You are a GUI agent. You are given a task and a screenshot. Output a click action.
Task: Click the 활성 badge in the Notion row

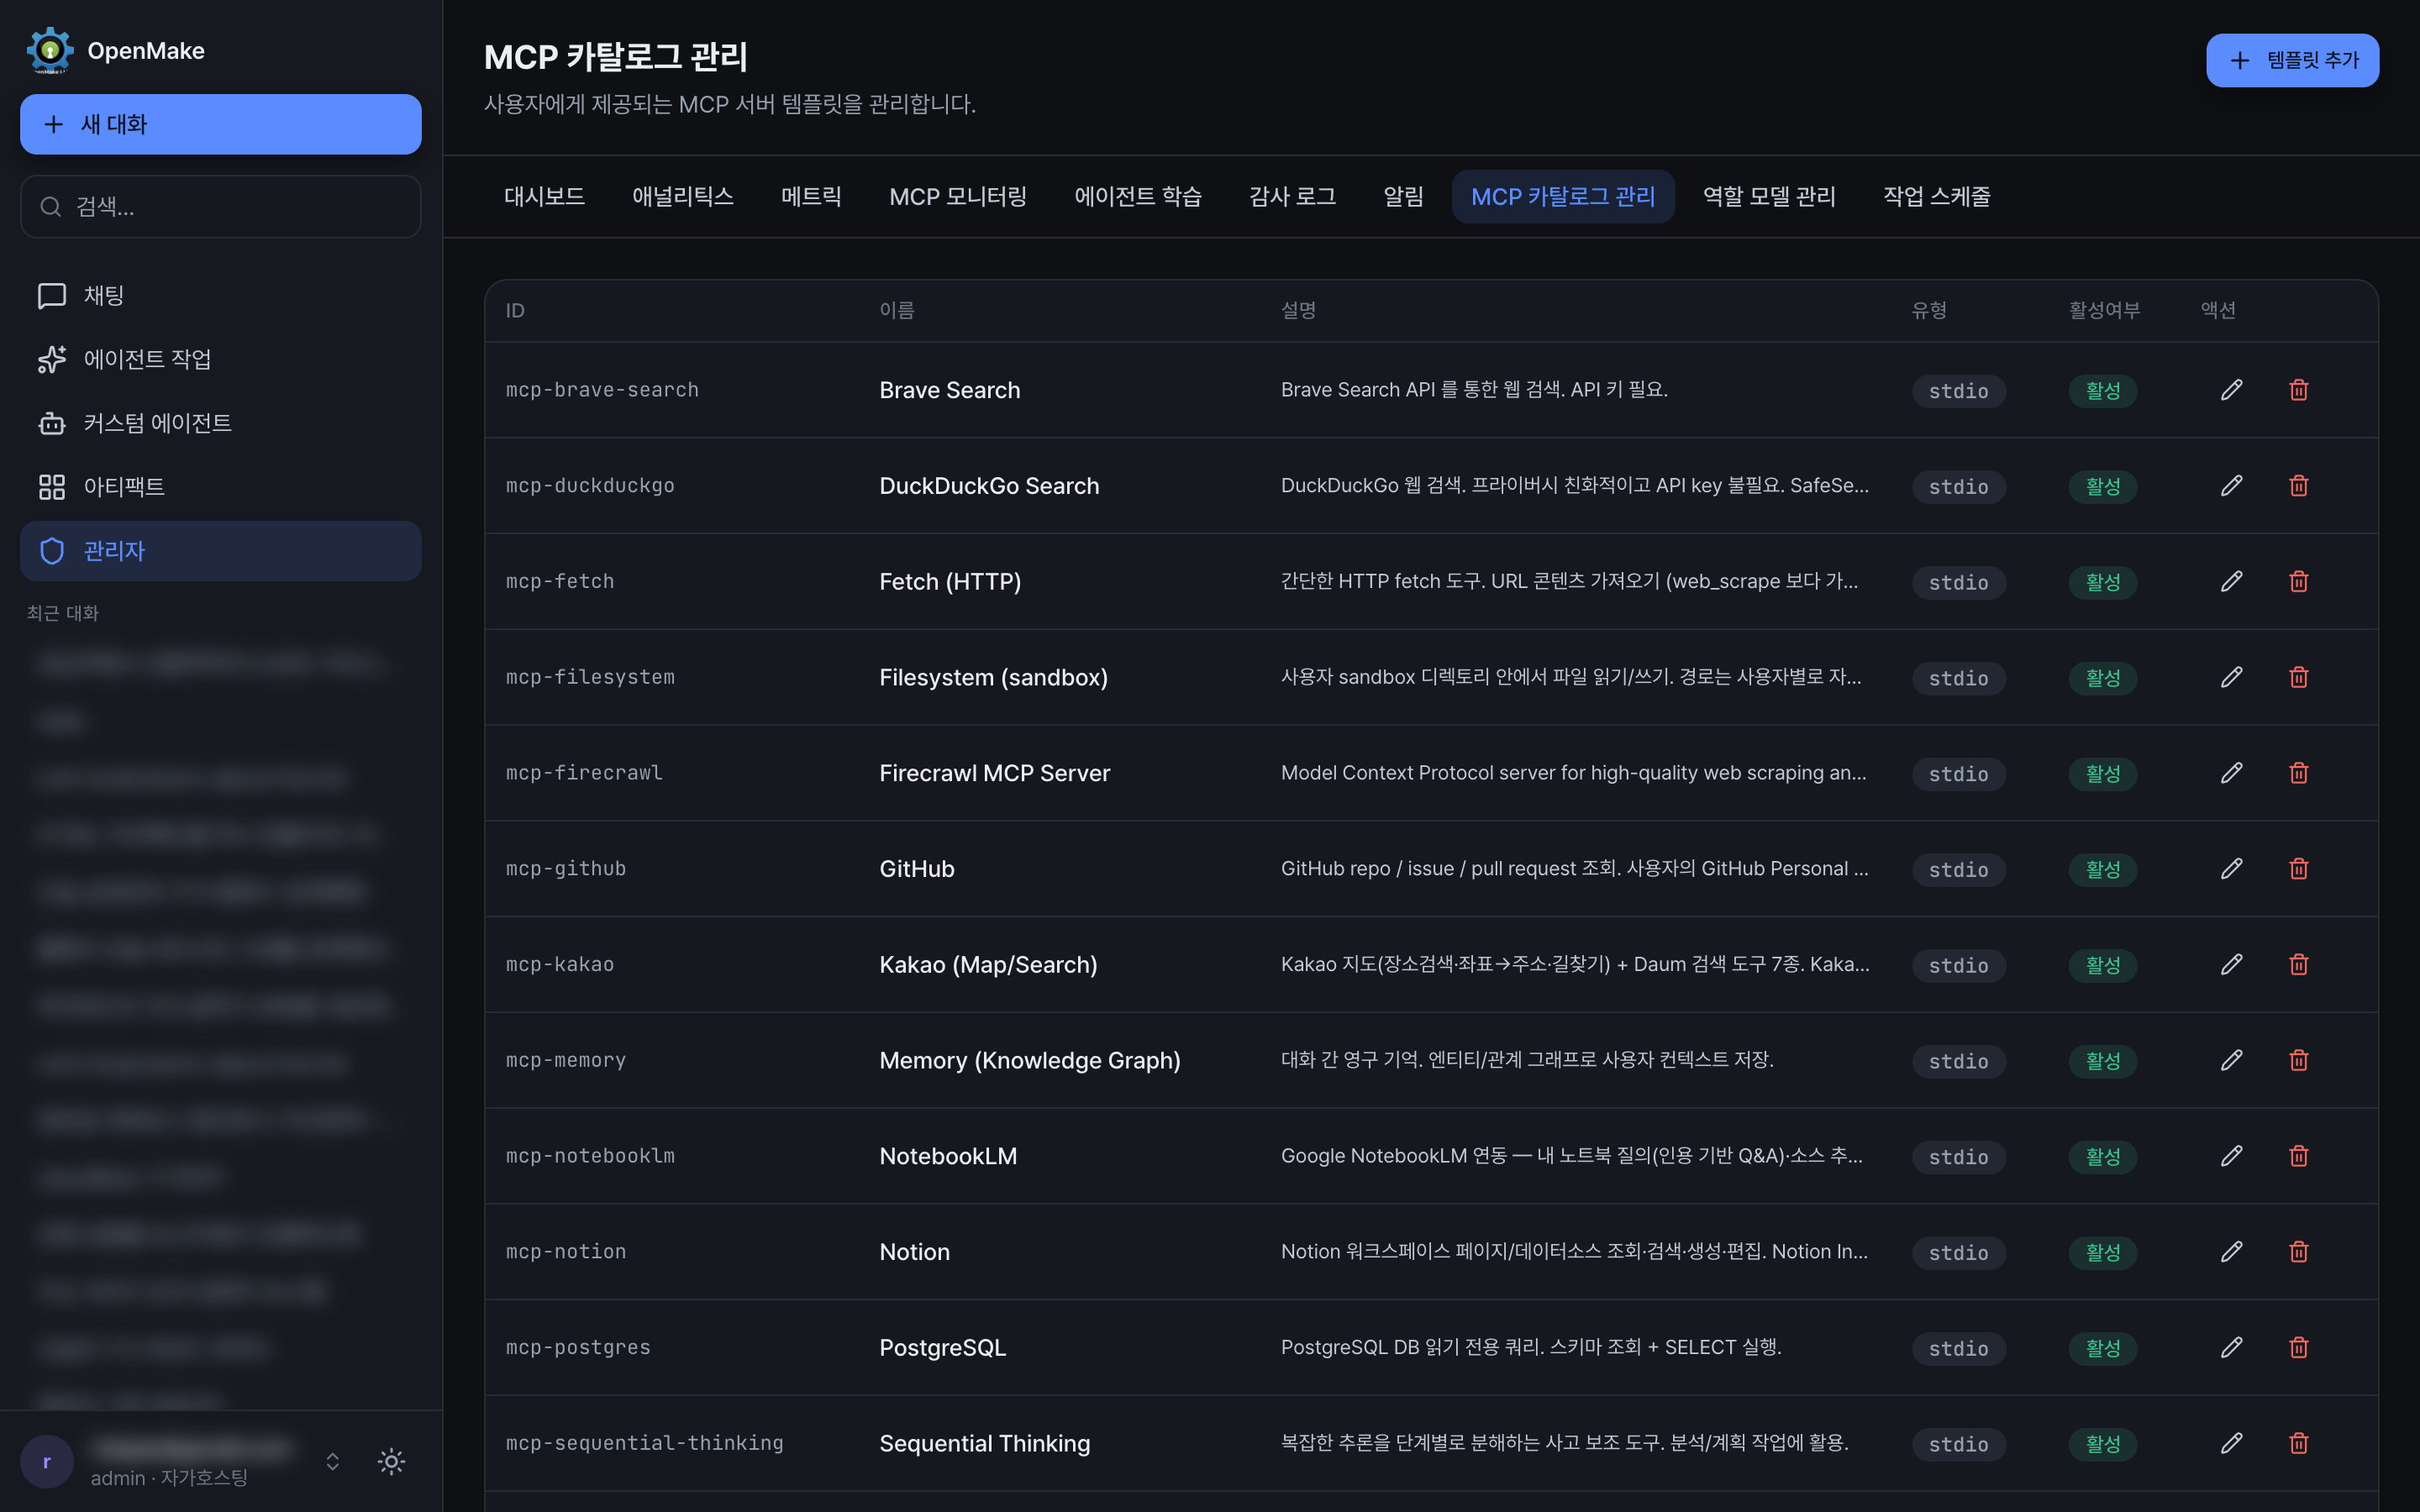(x=2102, y=1253)
